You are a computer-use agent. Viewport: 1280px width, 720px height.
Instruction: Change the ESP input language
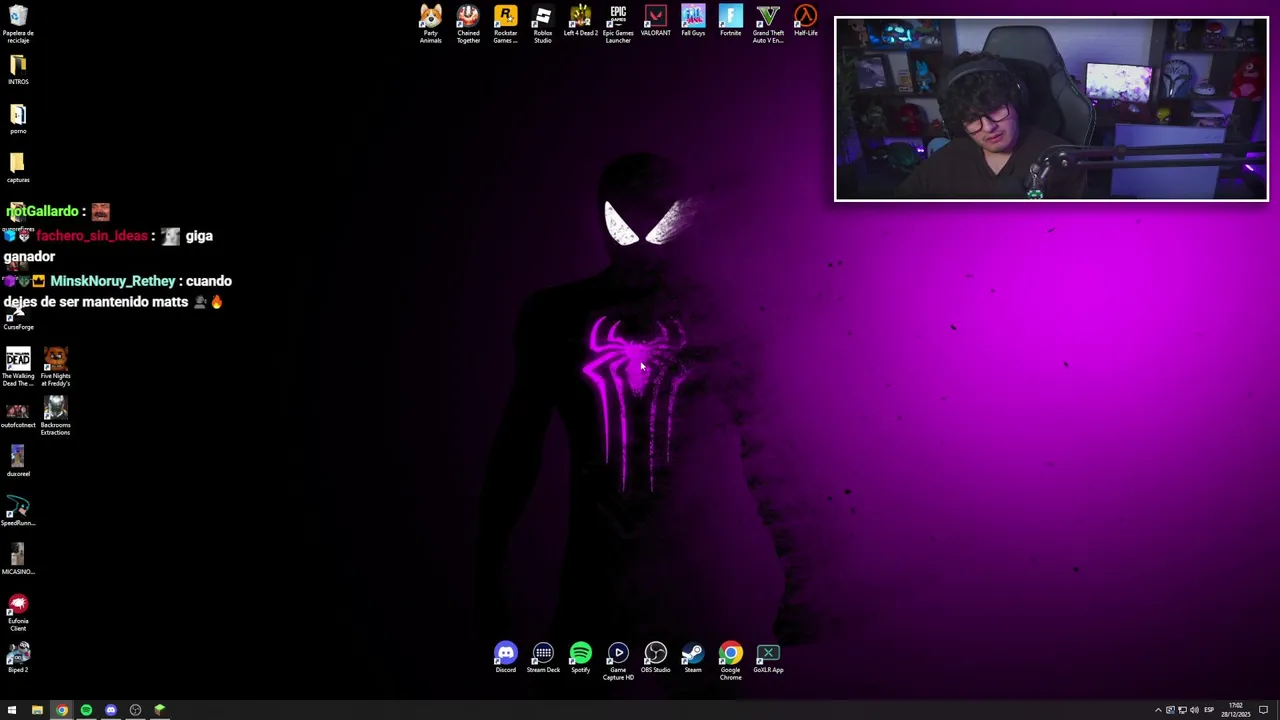pyautogui.click(x=1209, y=710)
